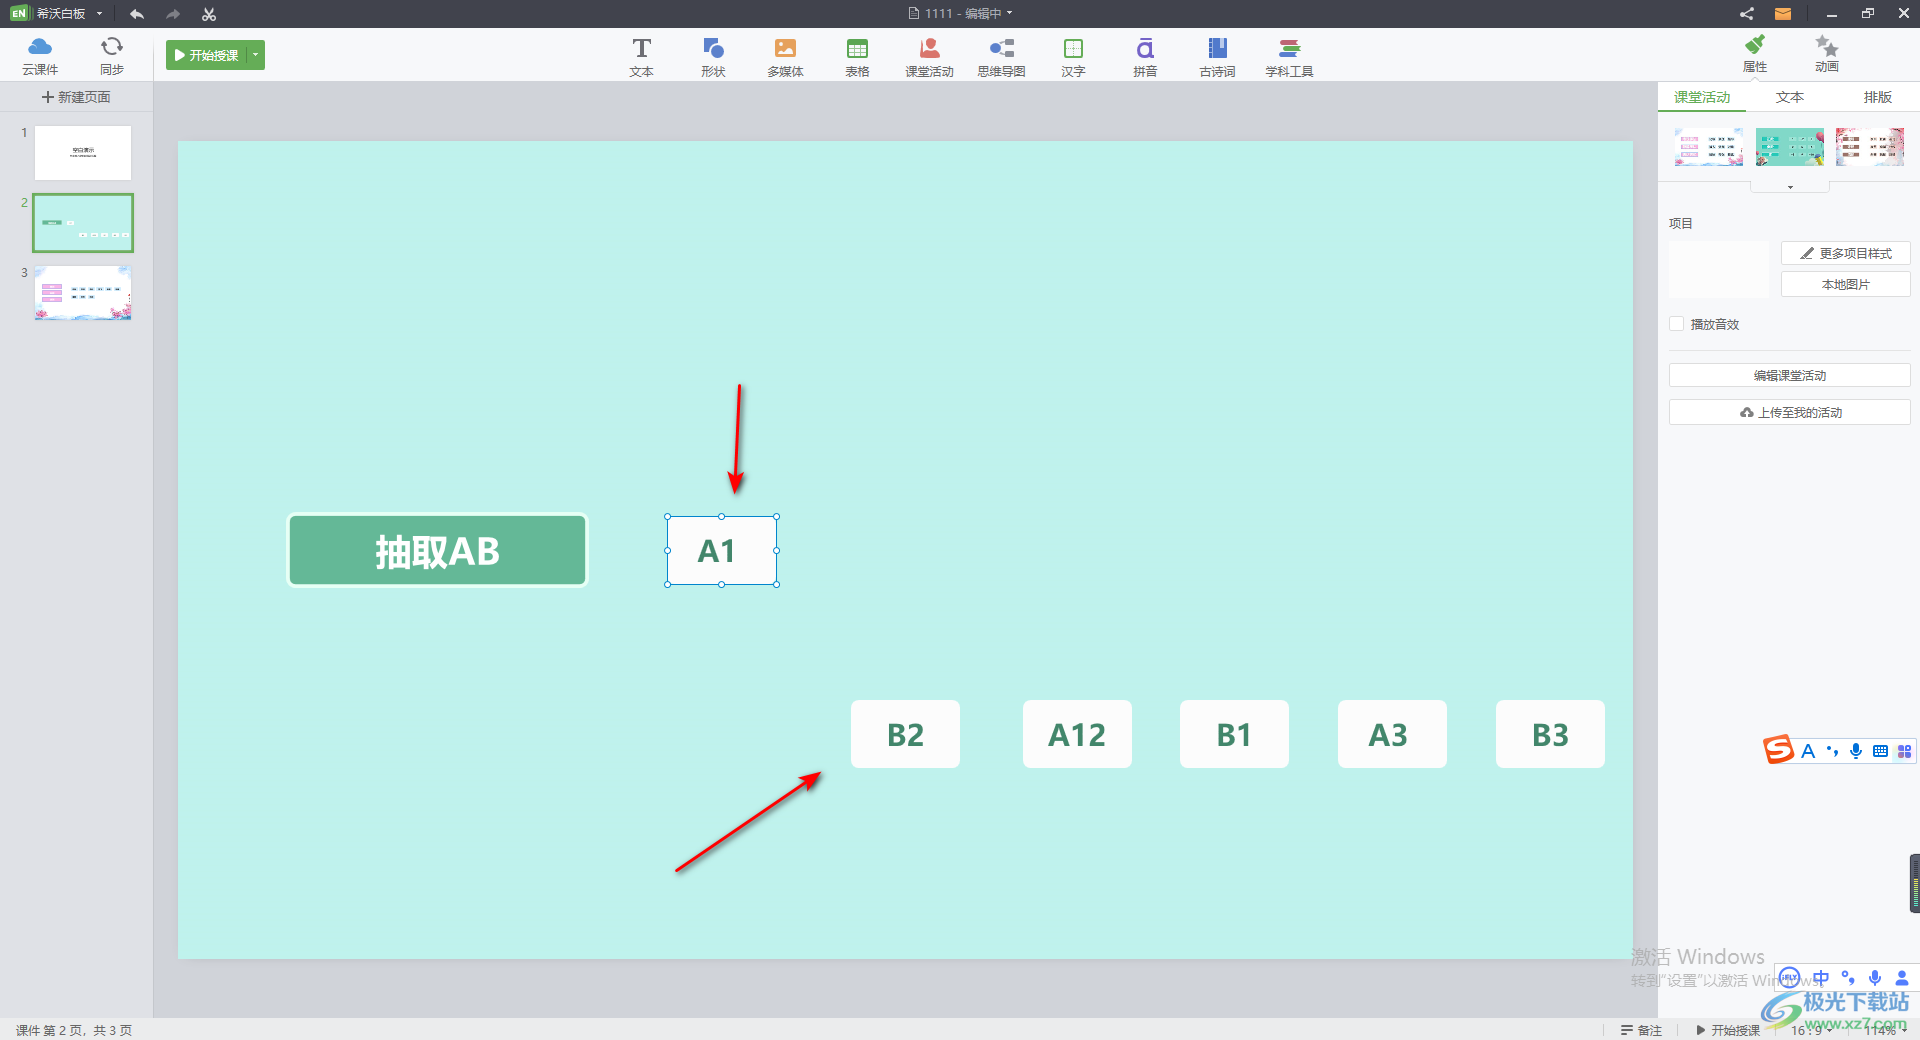Open the 拼音 pinyin tool
Image resolution: width=1920 pixels, height=1040 pixels.
(x=1145, y=57)
